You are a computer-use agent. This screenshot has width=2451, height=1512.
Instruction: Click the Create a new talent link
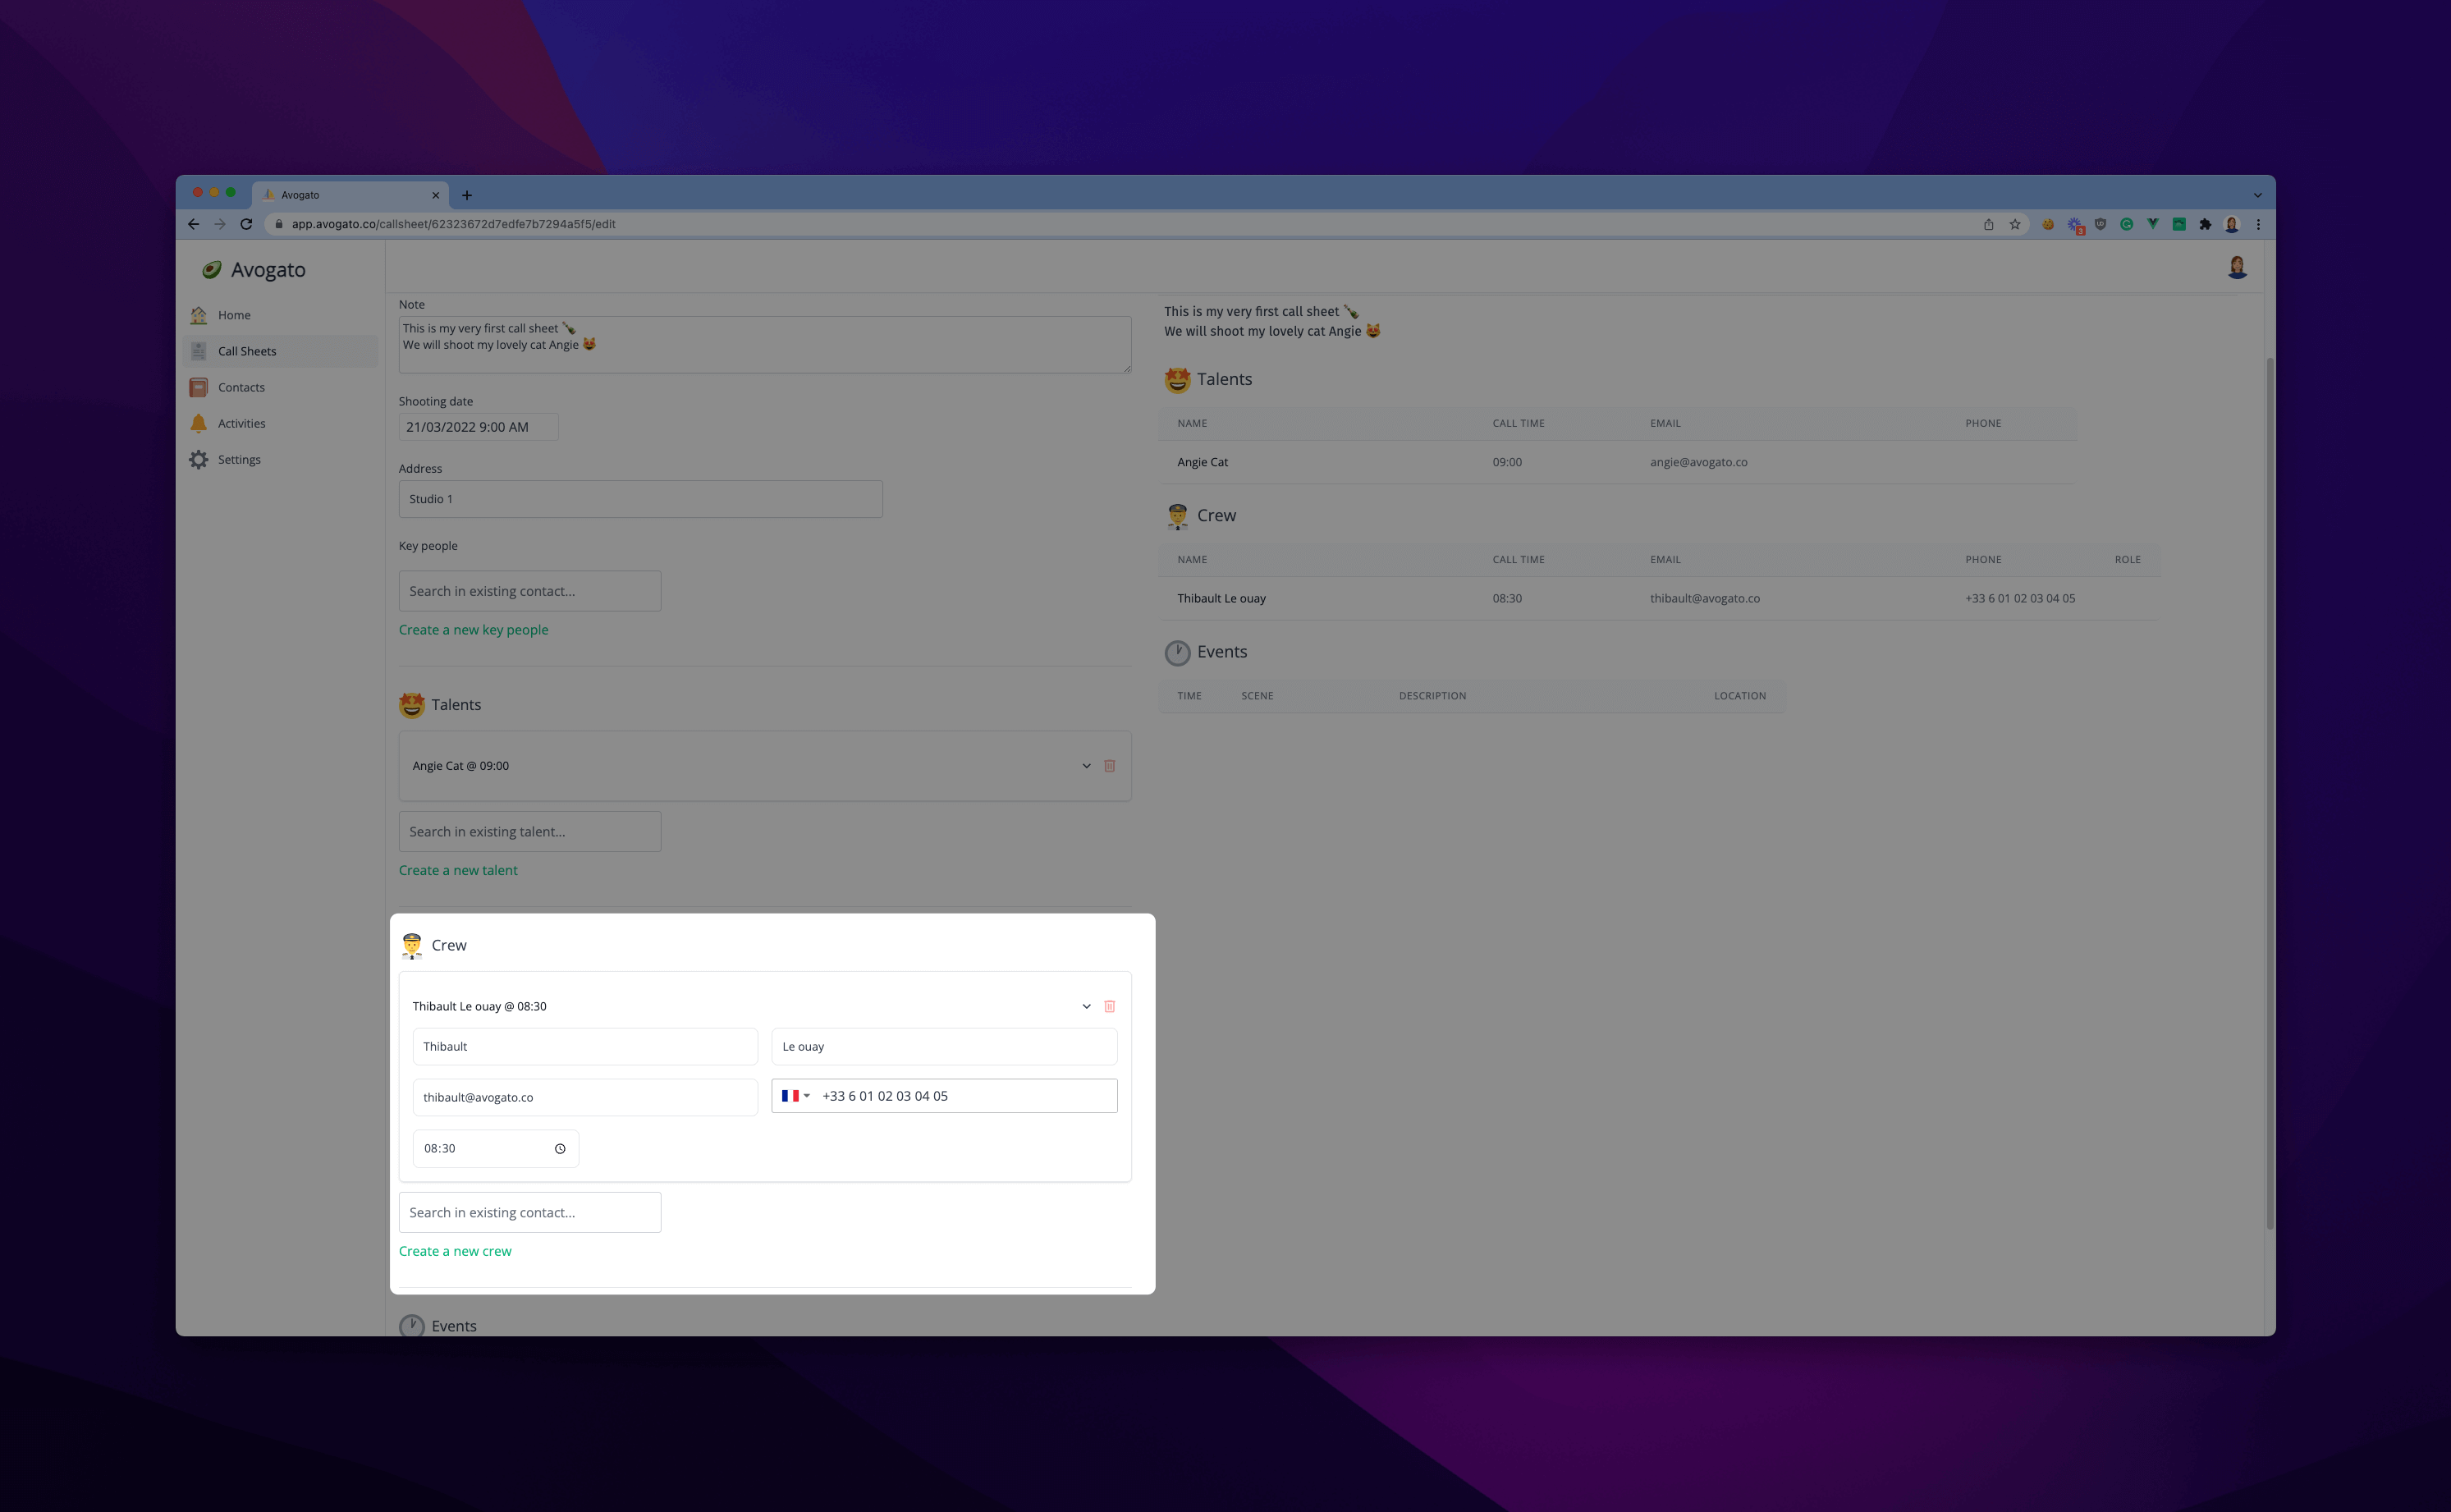(x=458, y=870)
